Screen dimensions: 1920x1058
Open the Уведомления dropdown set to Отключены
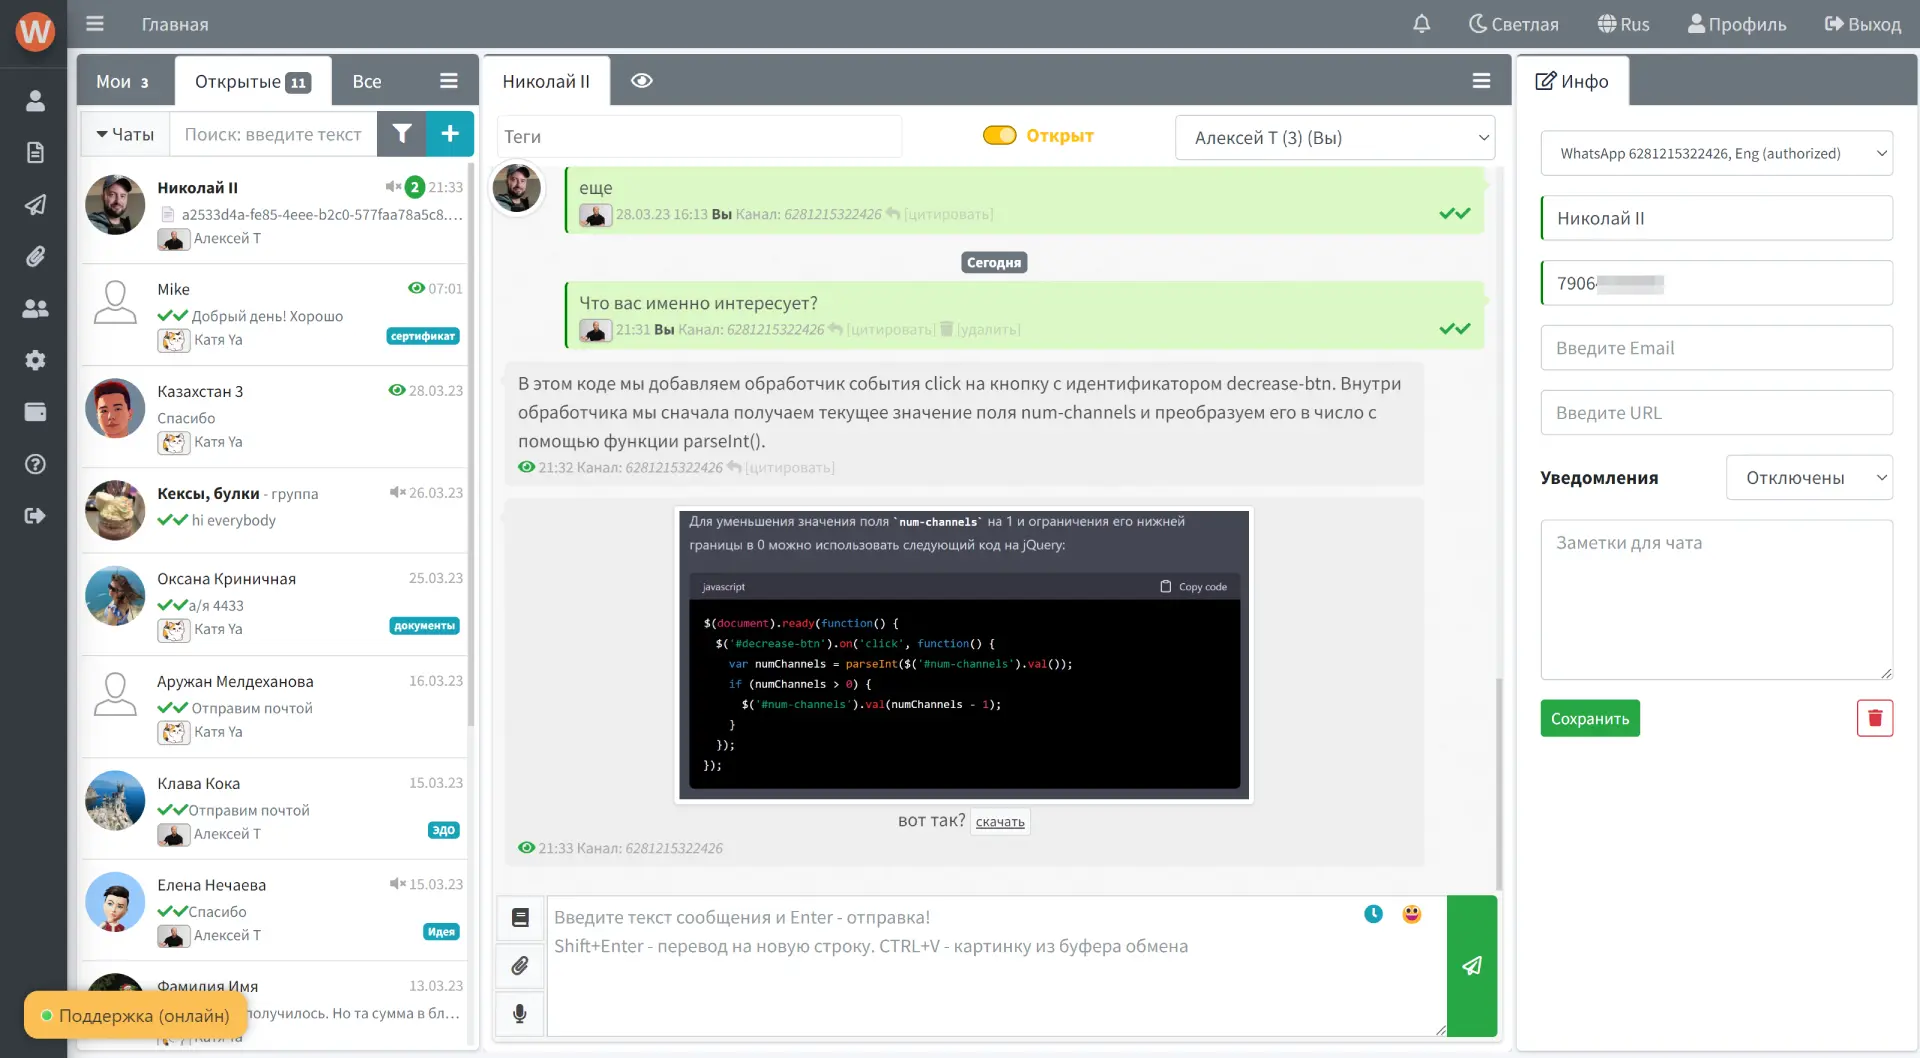coord(1808,478)
